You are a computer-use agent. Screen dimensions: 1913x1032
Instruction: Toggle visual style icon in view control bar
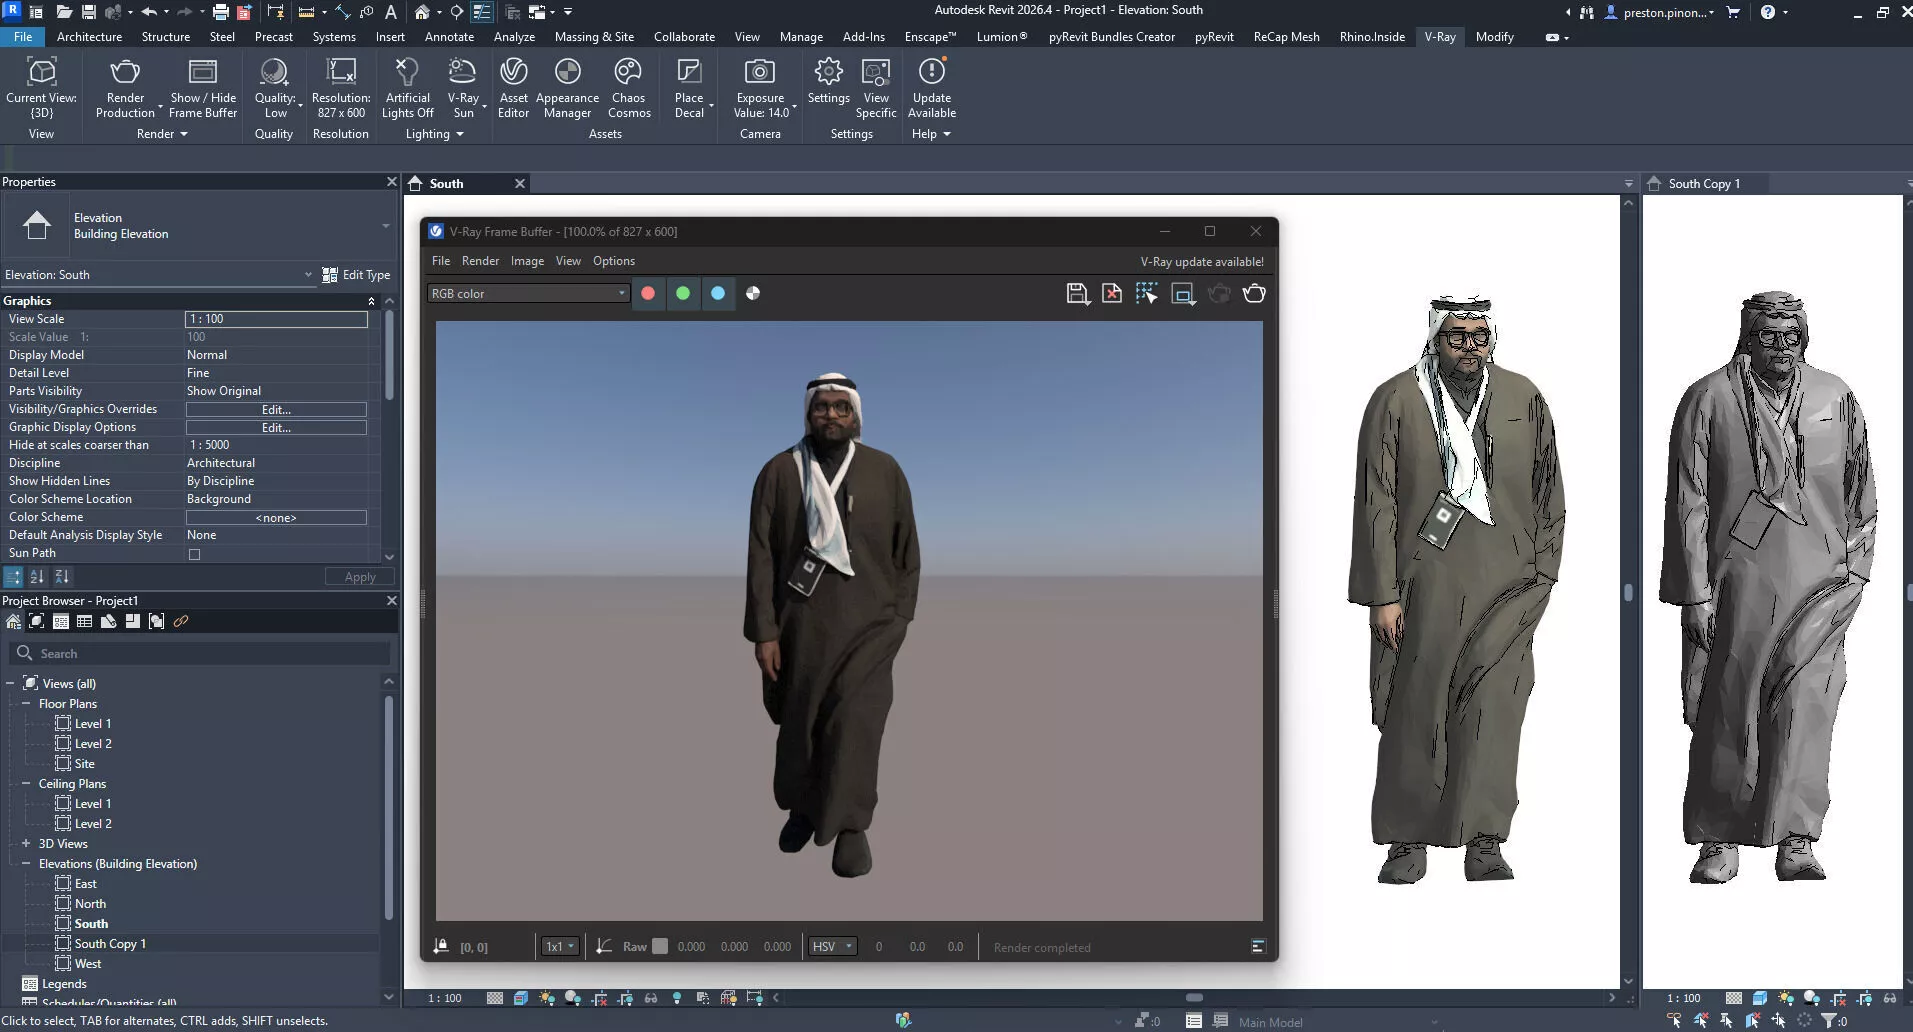[x=521, y=998]
